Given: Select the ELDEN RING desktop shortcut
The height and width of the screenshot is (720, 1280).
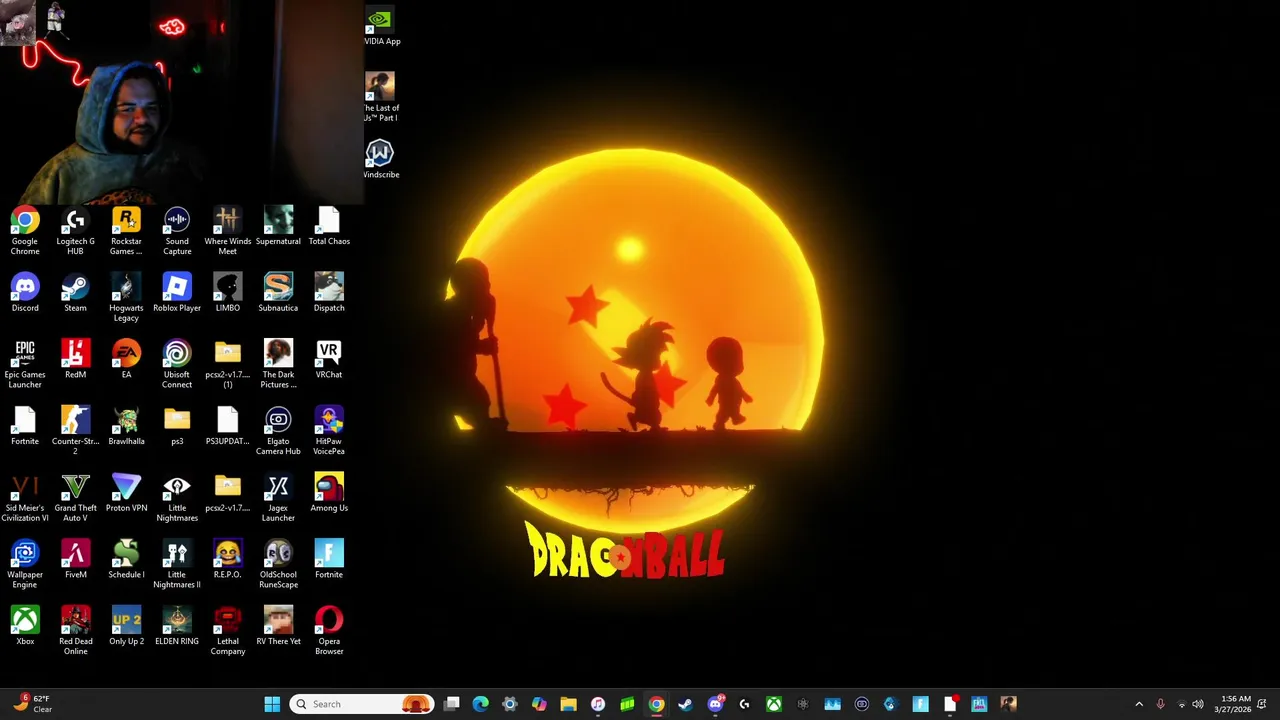Looking at the screenshot, I should click(177, 626).
